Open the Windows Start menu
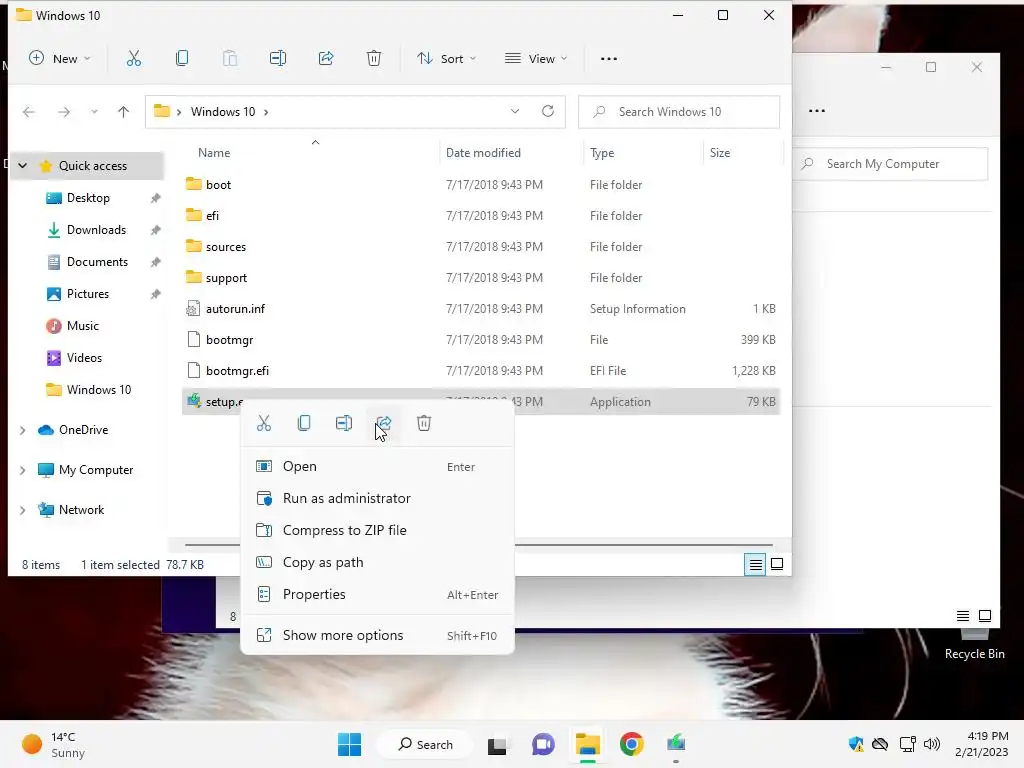The height and width of the screenshot is (768, 1024). pyautogui.click(x=349, y=744)
